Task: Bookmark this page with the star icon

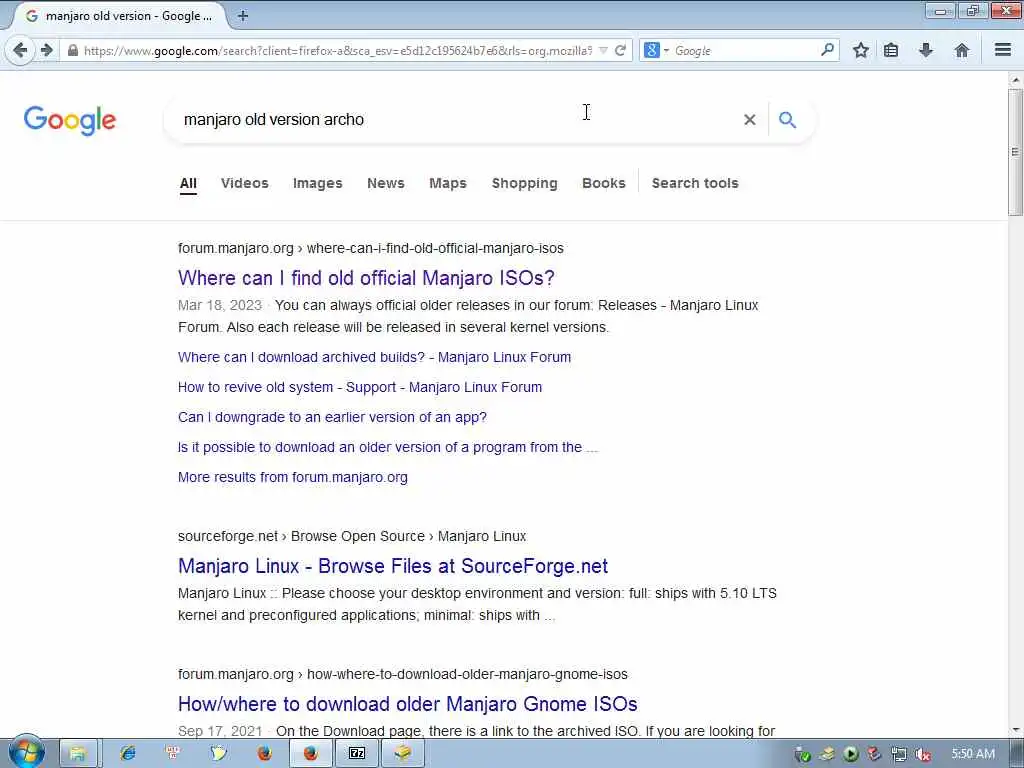Action: pyautogui.click(x=861, y=50)
